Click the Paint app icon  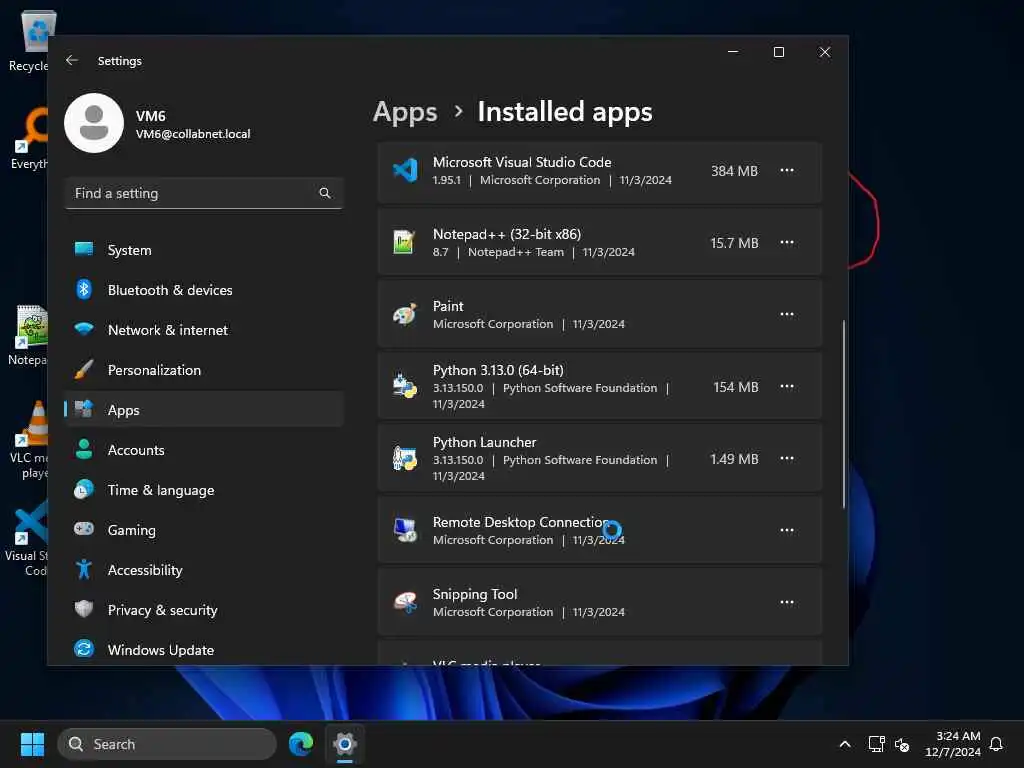coord(405,315)
